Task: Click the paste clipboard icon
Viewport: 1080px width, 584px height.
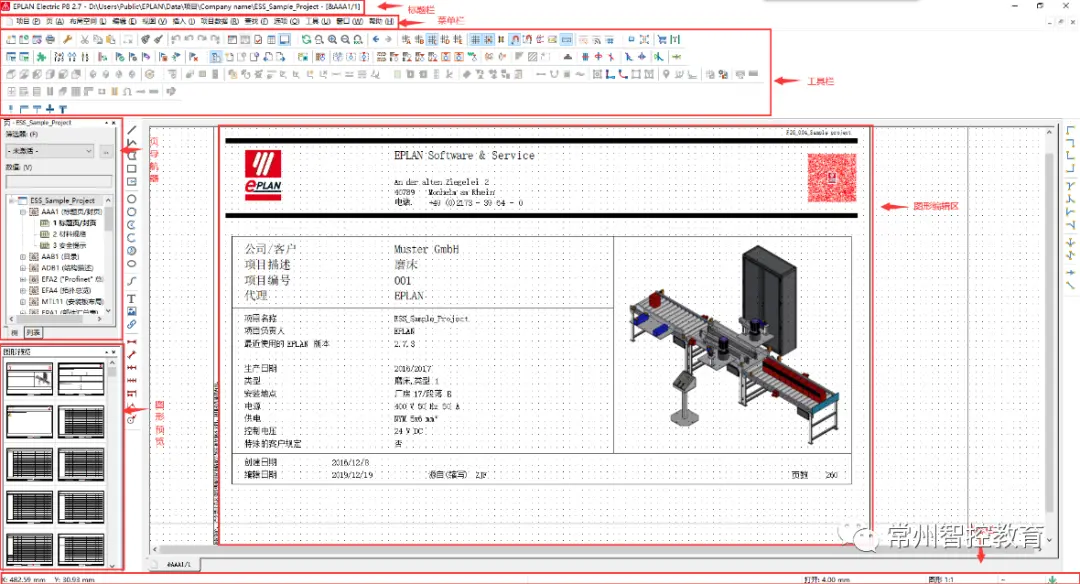Action: tap(111, 39)
